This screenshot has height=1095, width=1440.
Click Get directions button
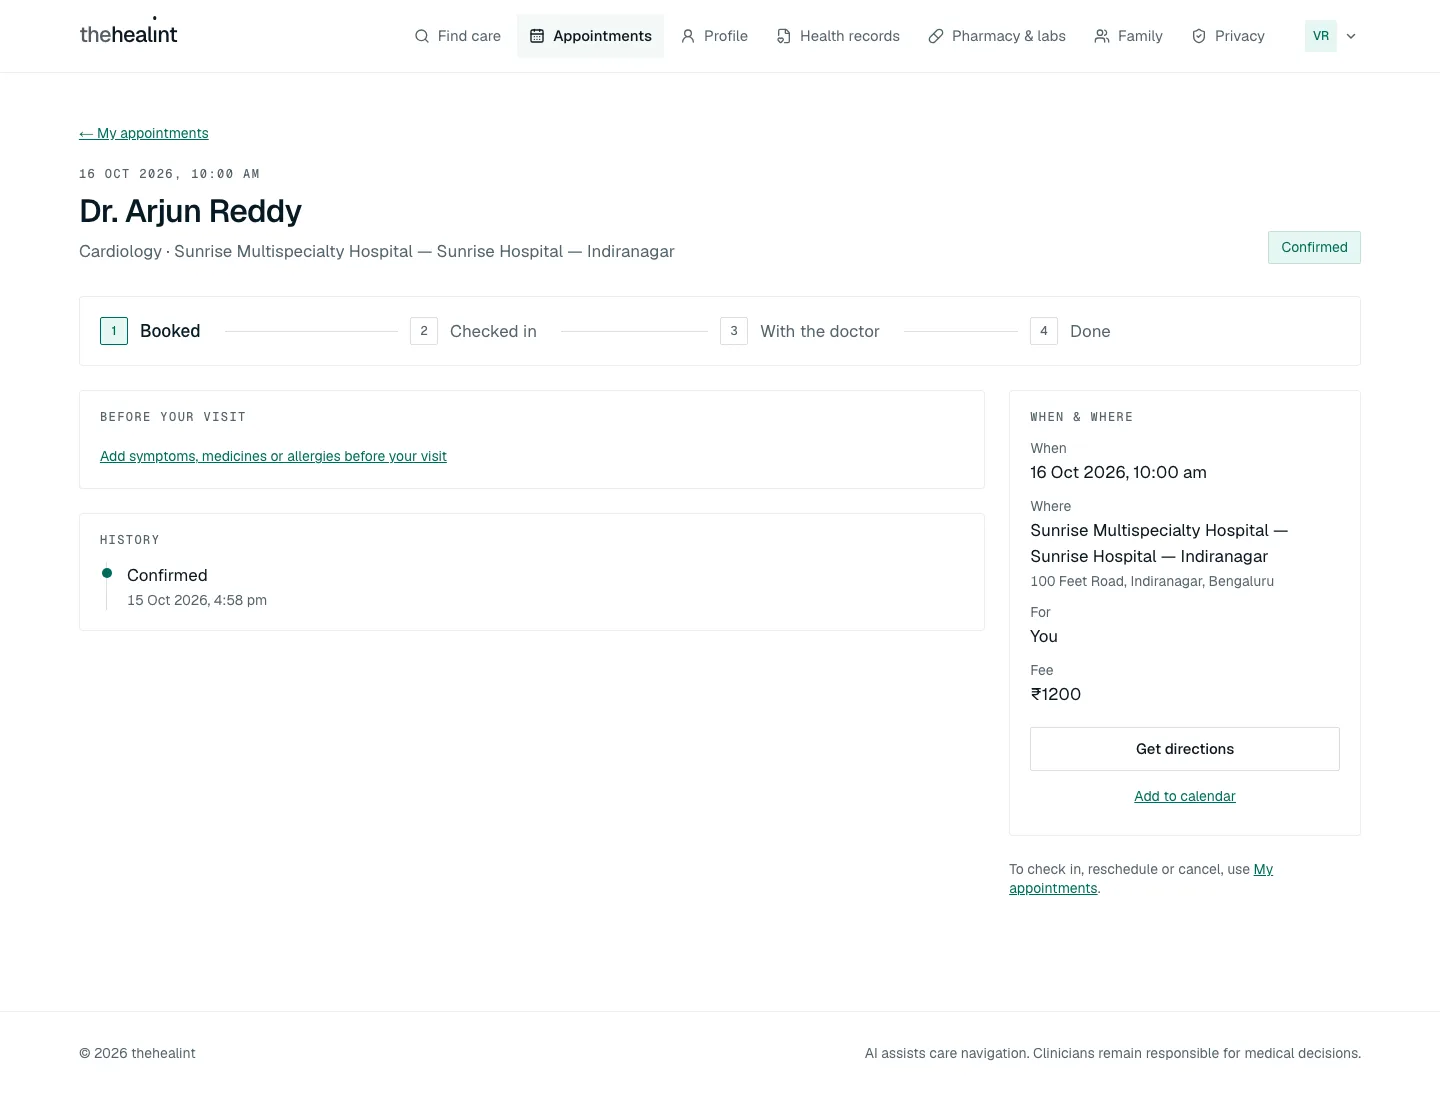[x=1185, y=749]
